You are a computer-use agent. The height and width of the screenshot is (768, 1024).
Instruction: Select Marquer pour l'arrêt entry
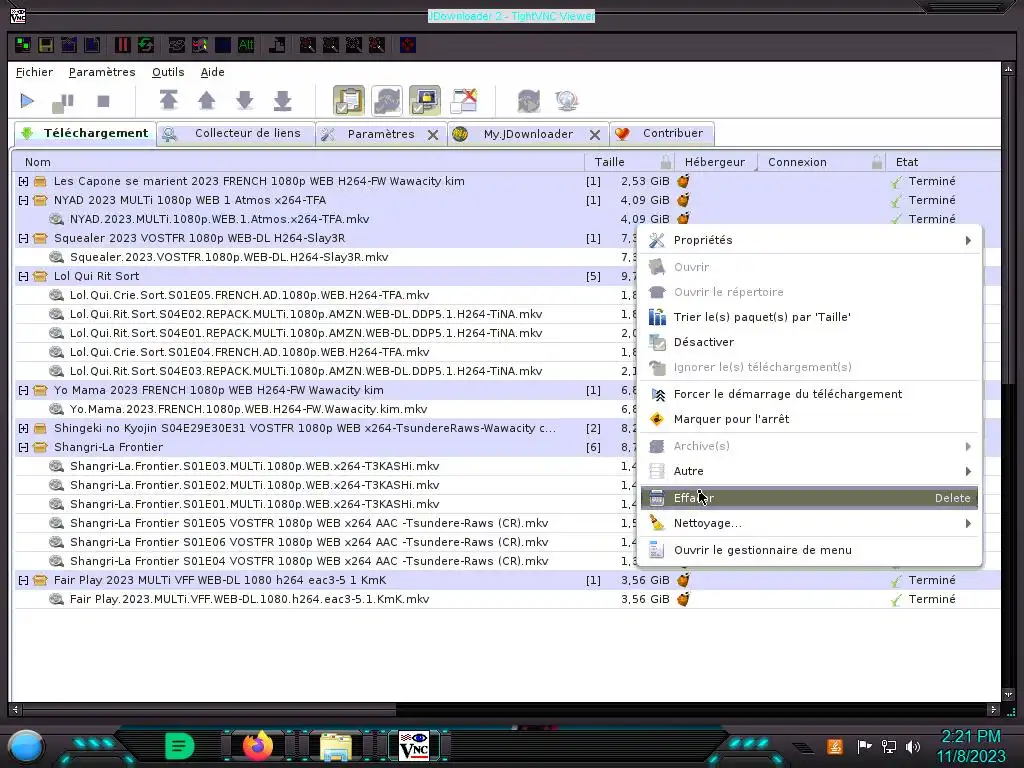(809, 419)
